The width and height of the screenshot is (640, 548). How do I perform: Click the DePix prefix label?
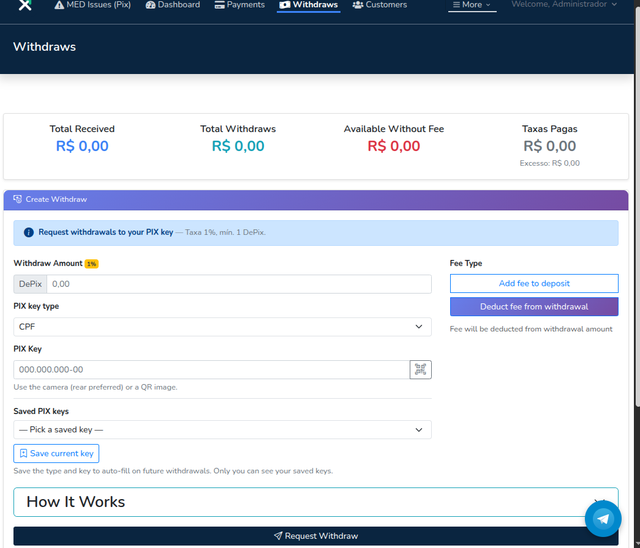point(30,284)
